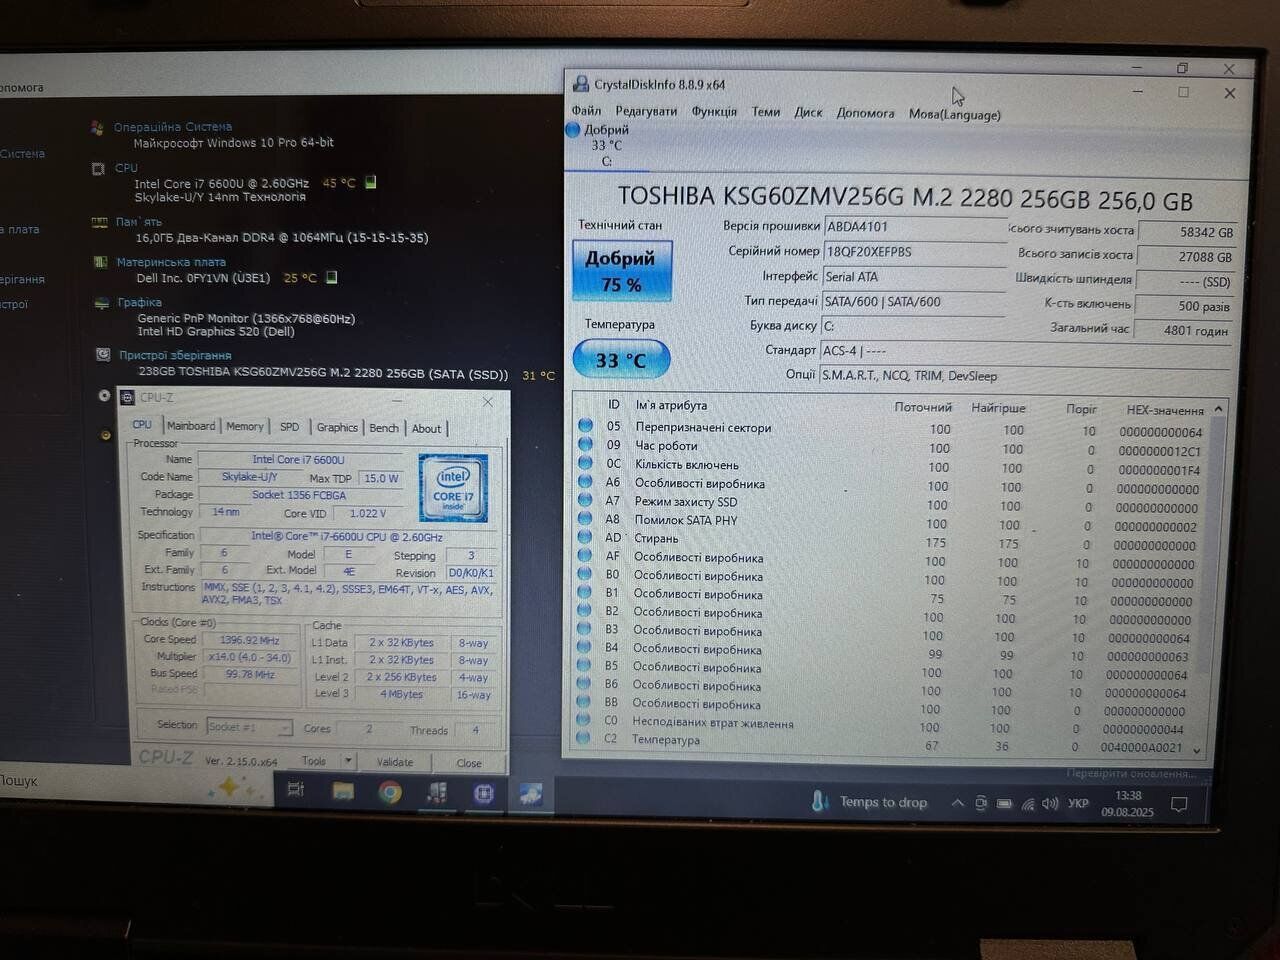The height and width of the screenshot is (960, 1280).
Task: Open the Мова(Language) menu
Action: 954,114
